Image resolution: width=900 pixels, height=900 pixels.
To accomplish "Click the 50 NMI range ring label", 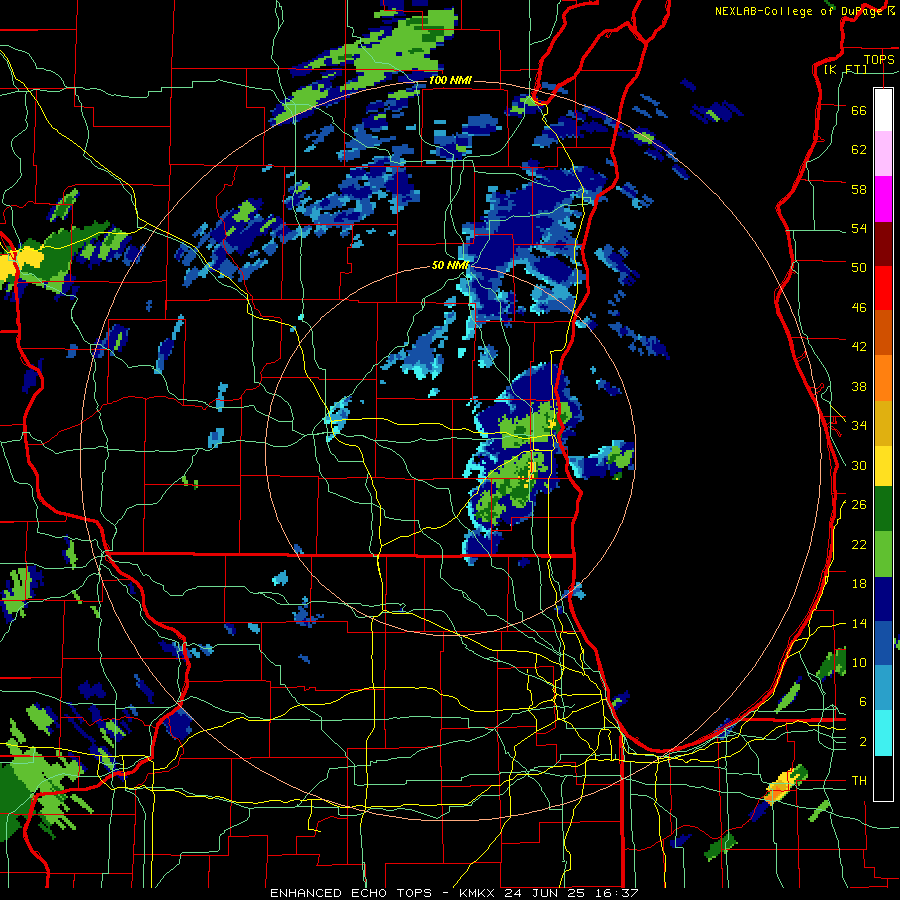I will click(x=450, y=266).
